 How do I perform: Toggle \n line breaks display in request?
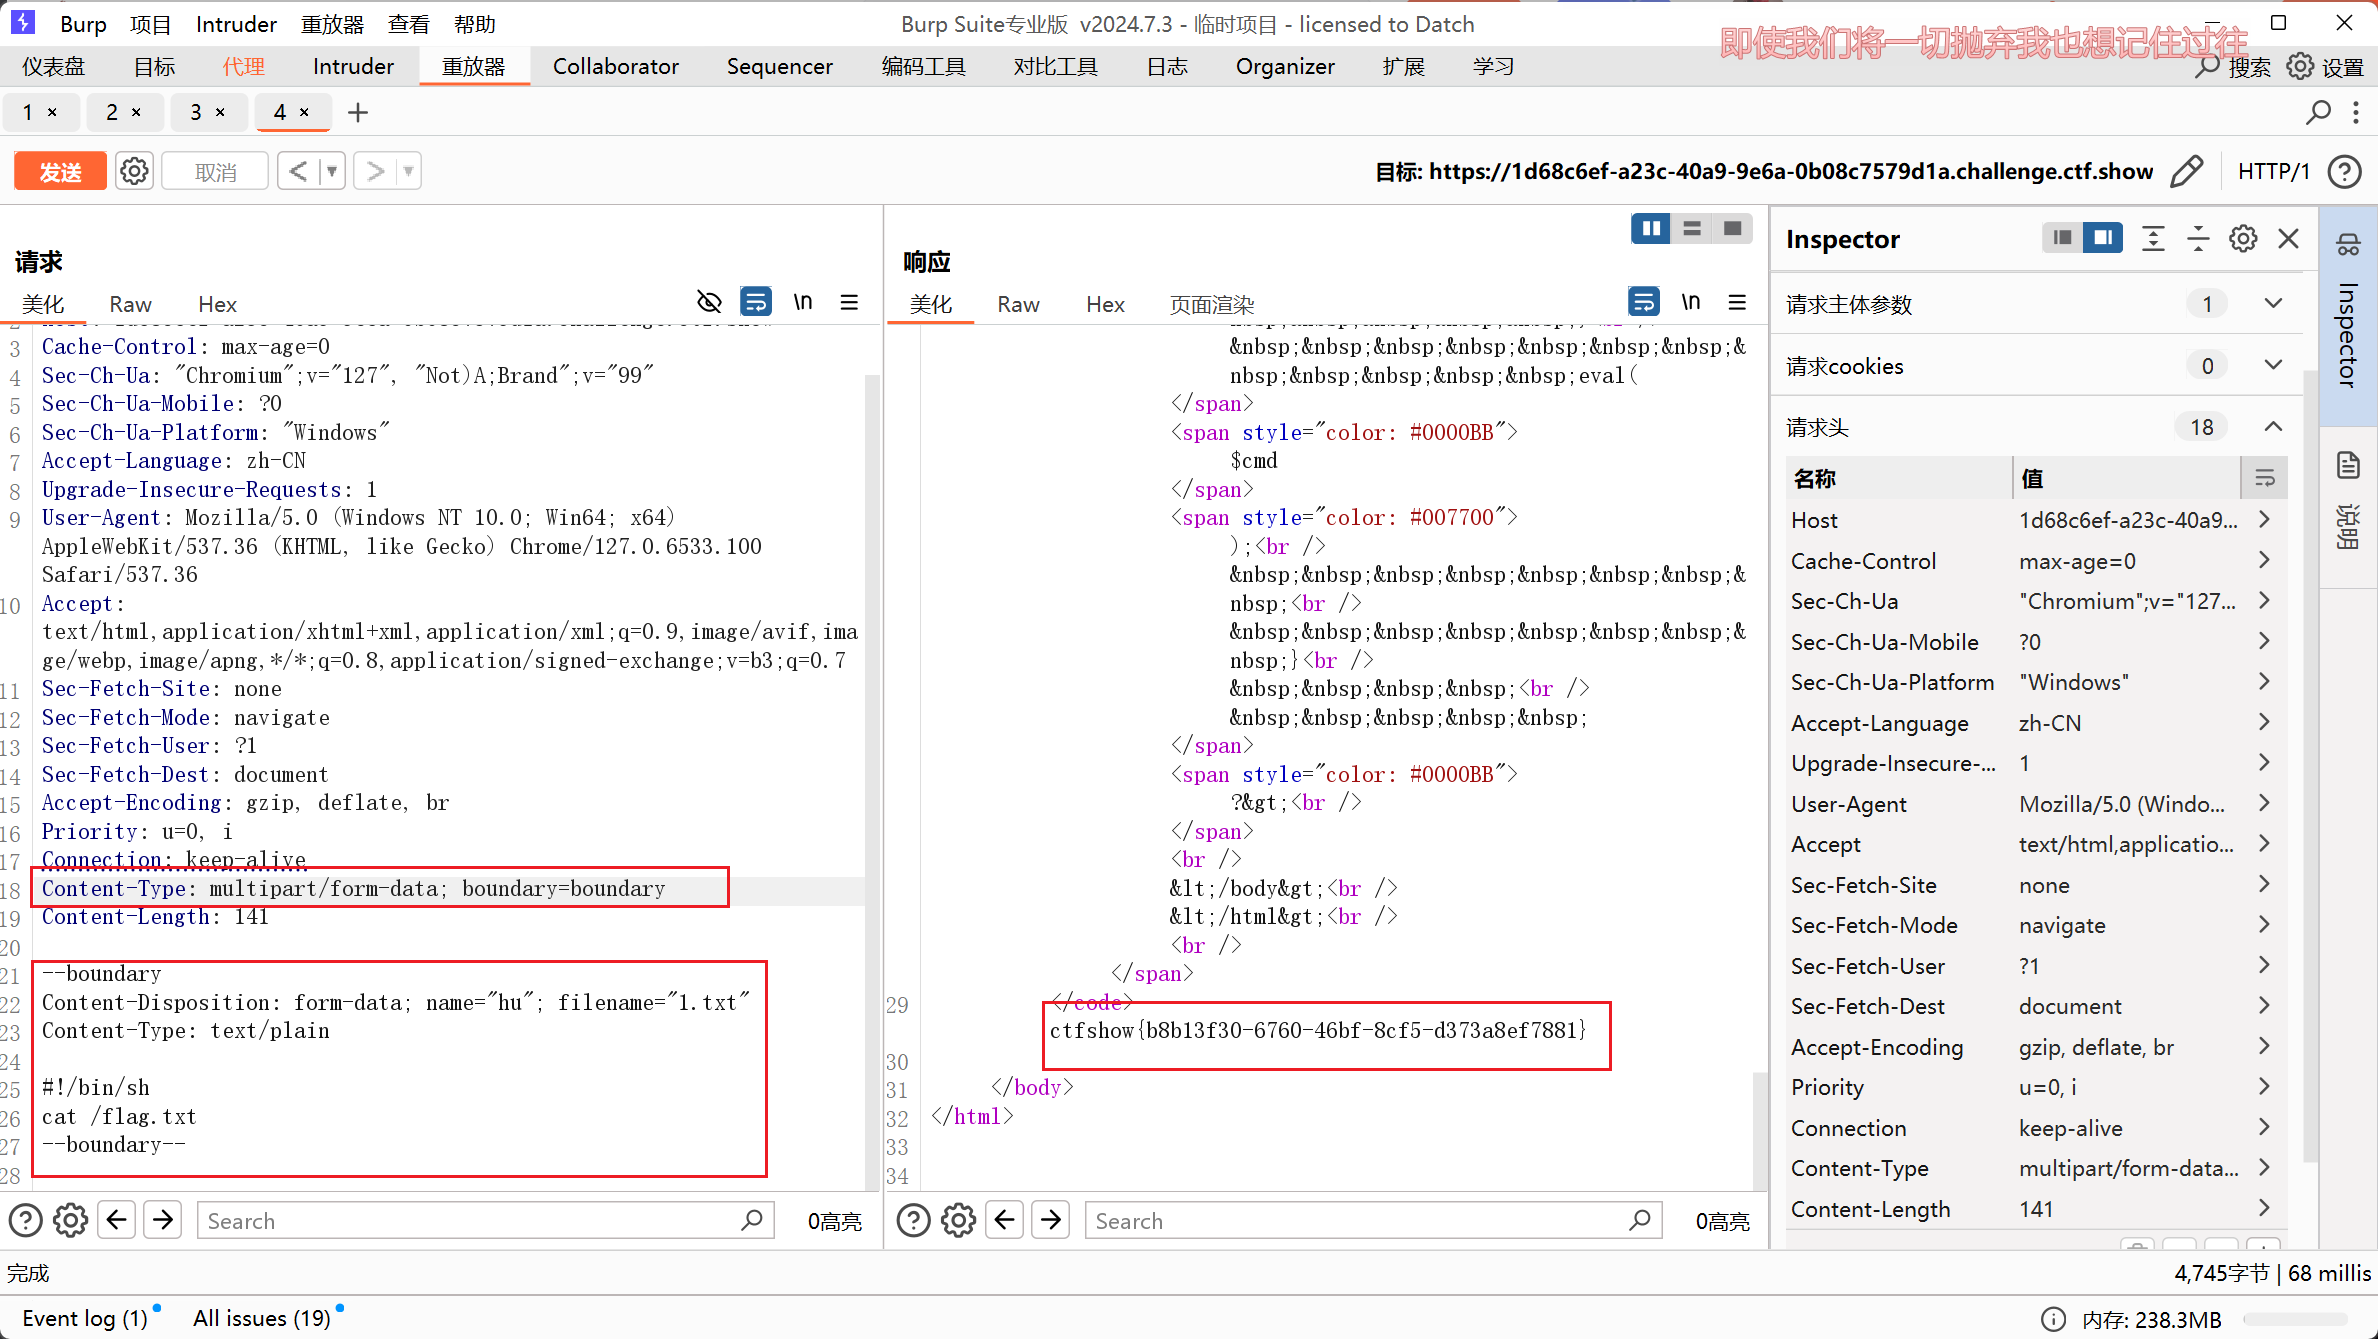(803, 302)
